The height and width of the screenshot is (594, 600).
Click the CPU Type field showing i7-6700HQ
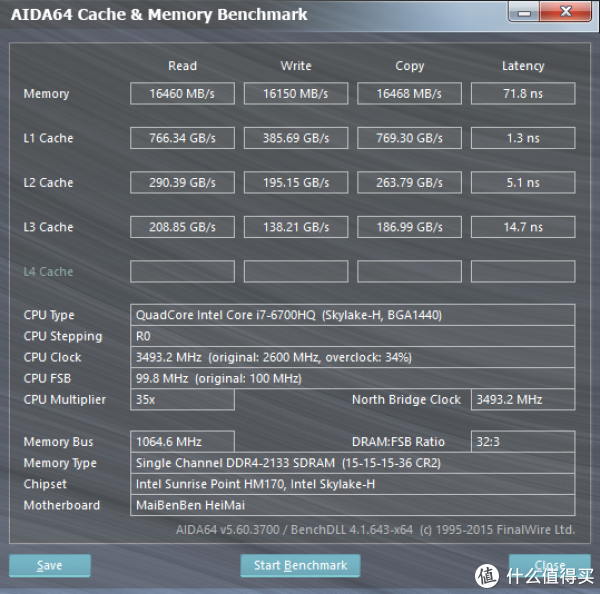click(x=352, y=315)
